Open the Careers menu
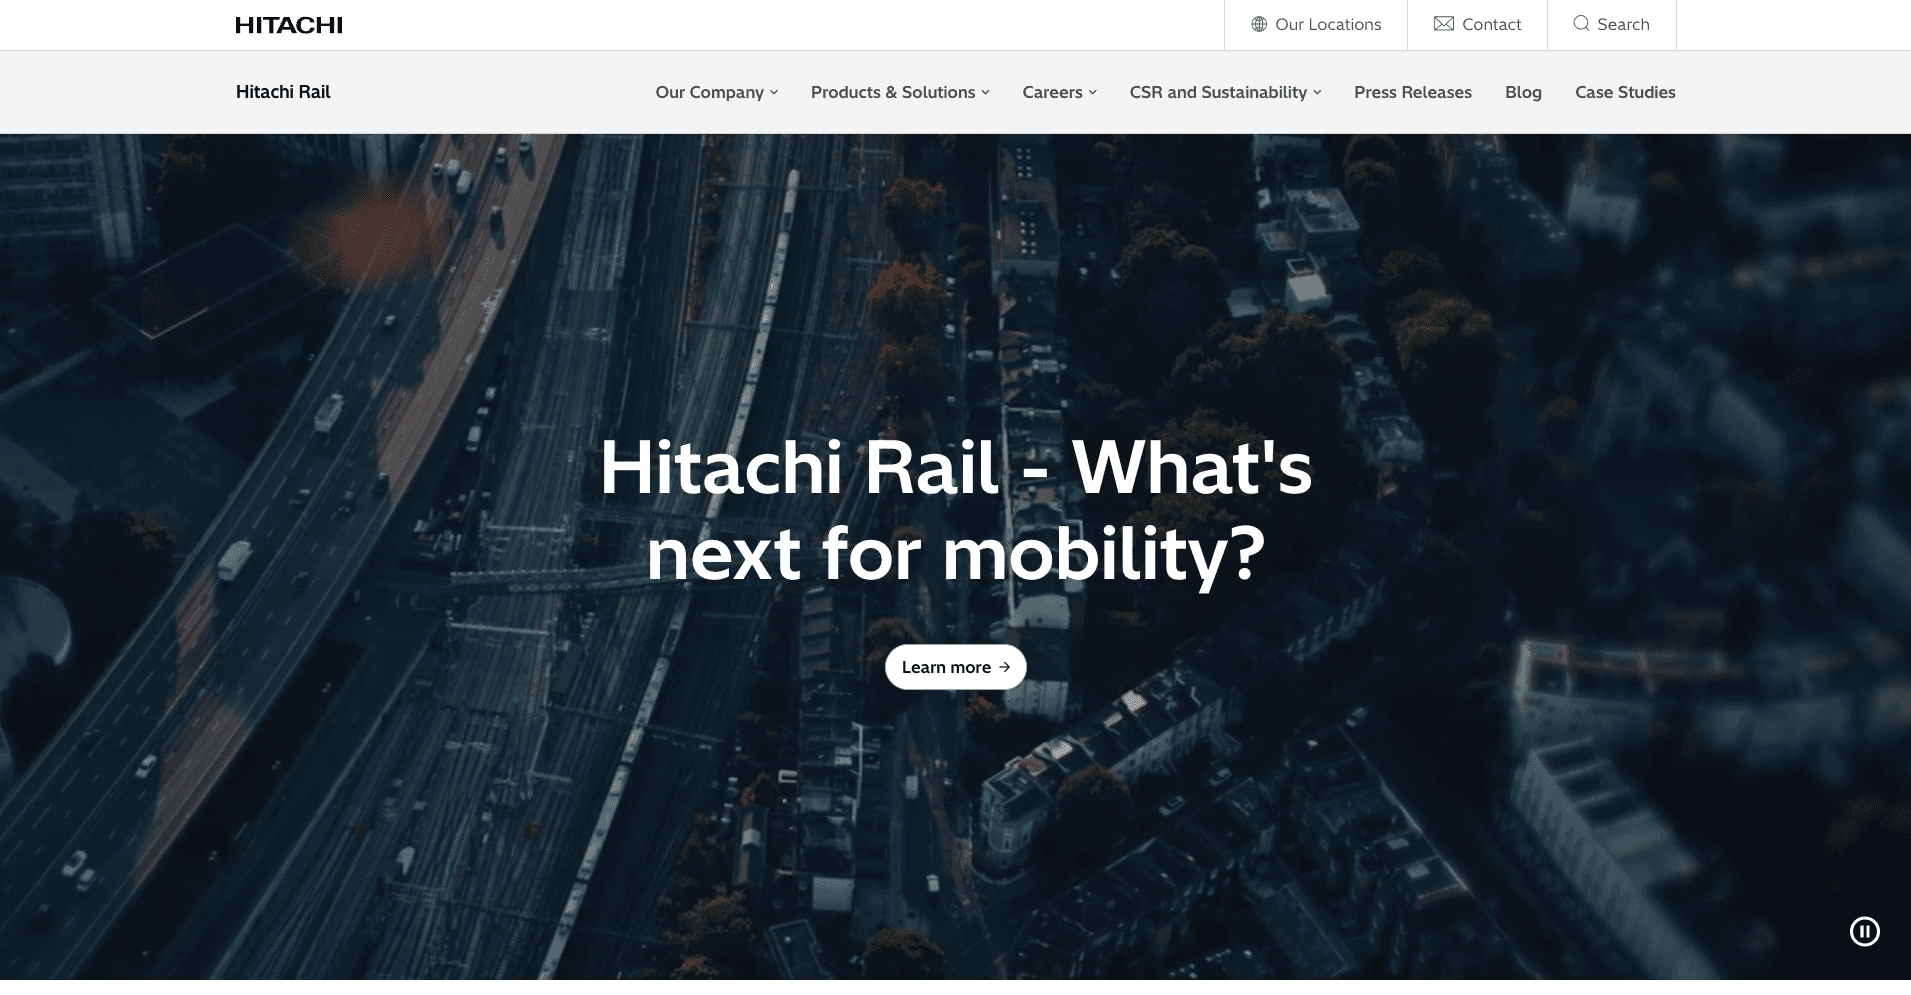 coord(1052,92)
